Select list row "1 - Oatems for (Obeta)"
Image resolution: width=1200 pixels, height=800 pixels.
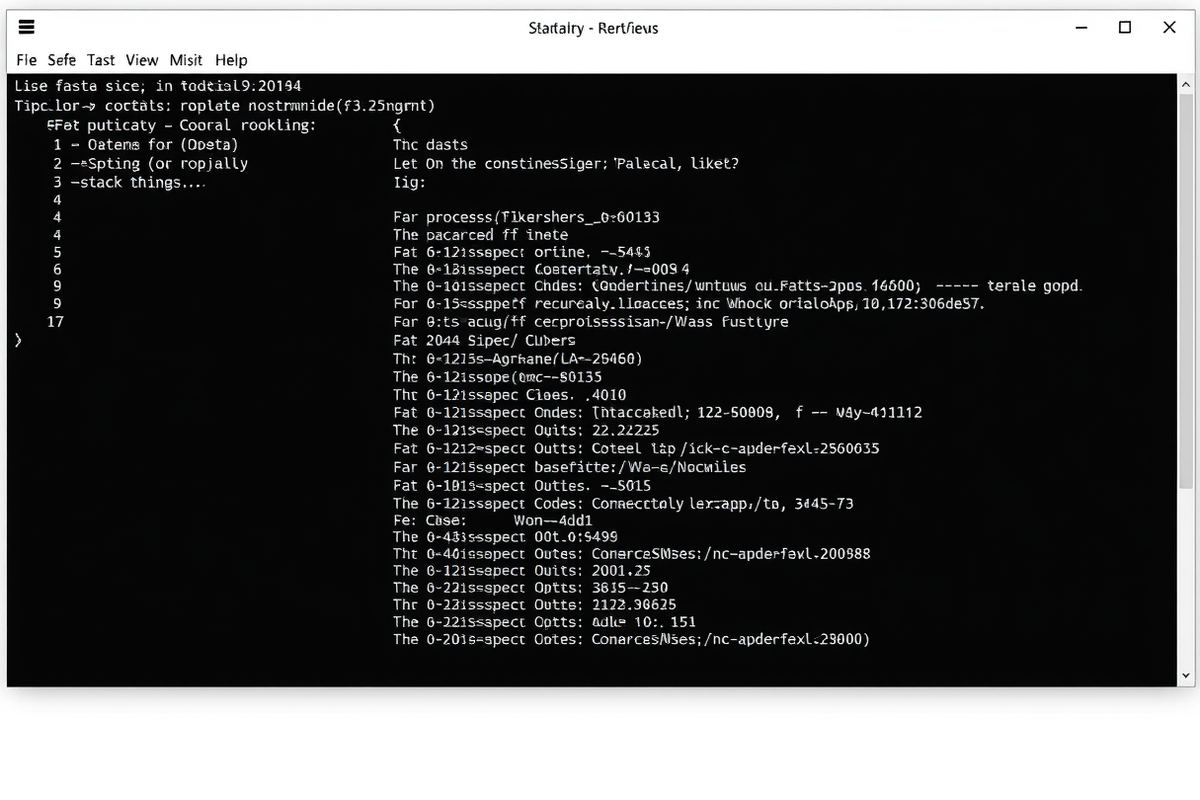(x=146, y=145)
